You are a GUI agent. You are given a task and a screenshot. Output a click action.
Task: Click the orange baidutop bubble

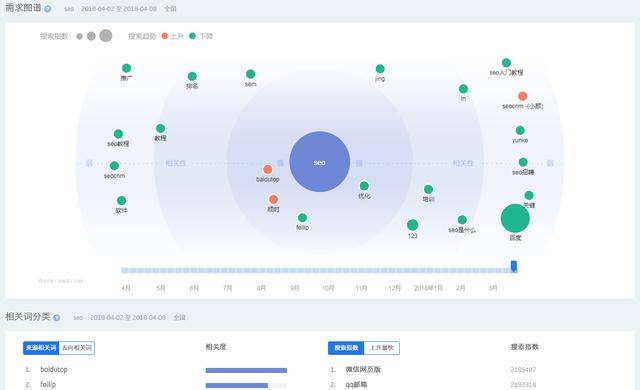268,169
